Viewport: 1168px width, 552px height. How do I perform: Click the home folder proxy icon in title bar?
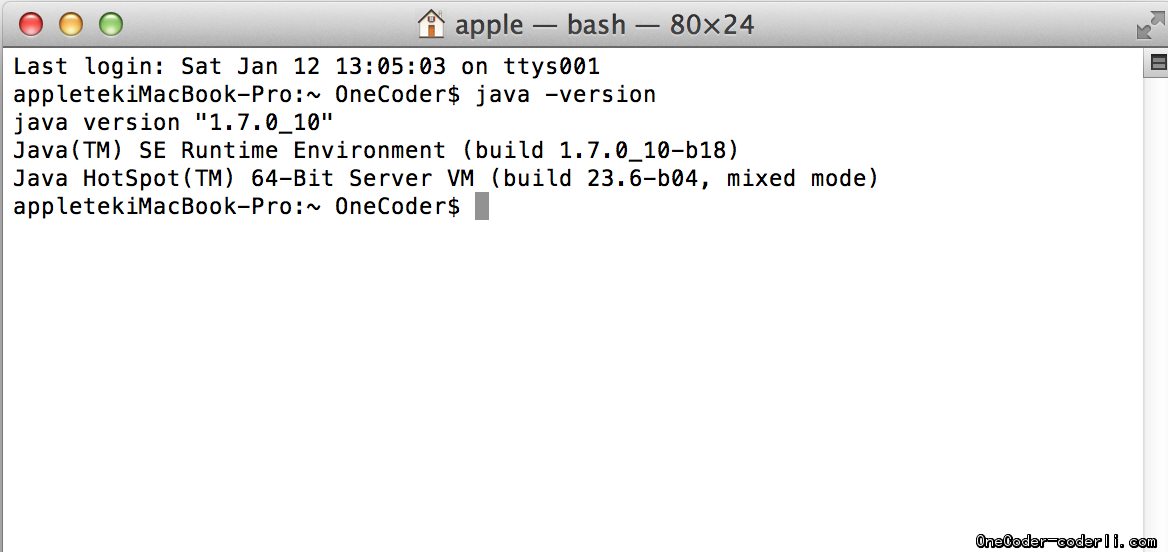430,24
